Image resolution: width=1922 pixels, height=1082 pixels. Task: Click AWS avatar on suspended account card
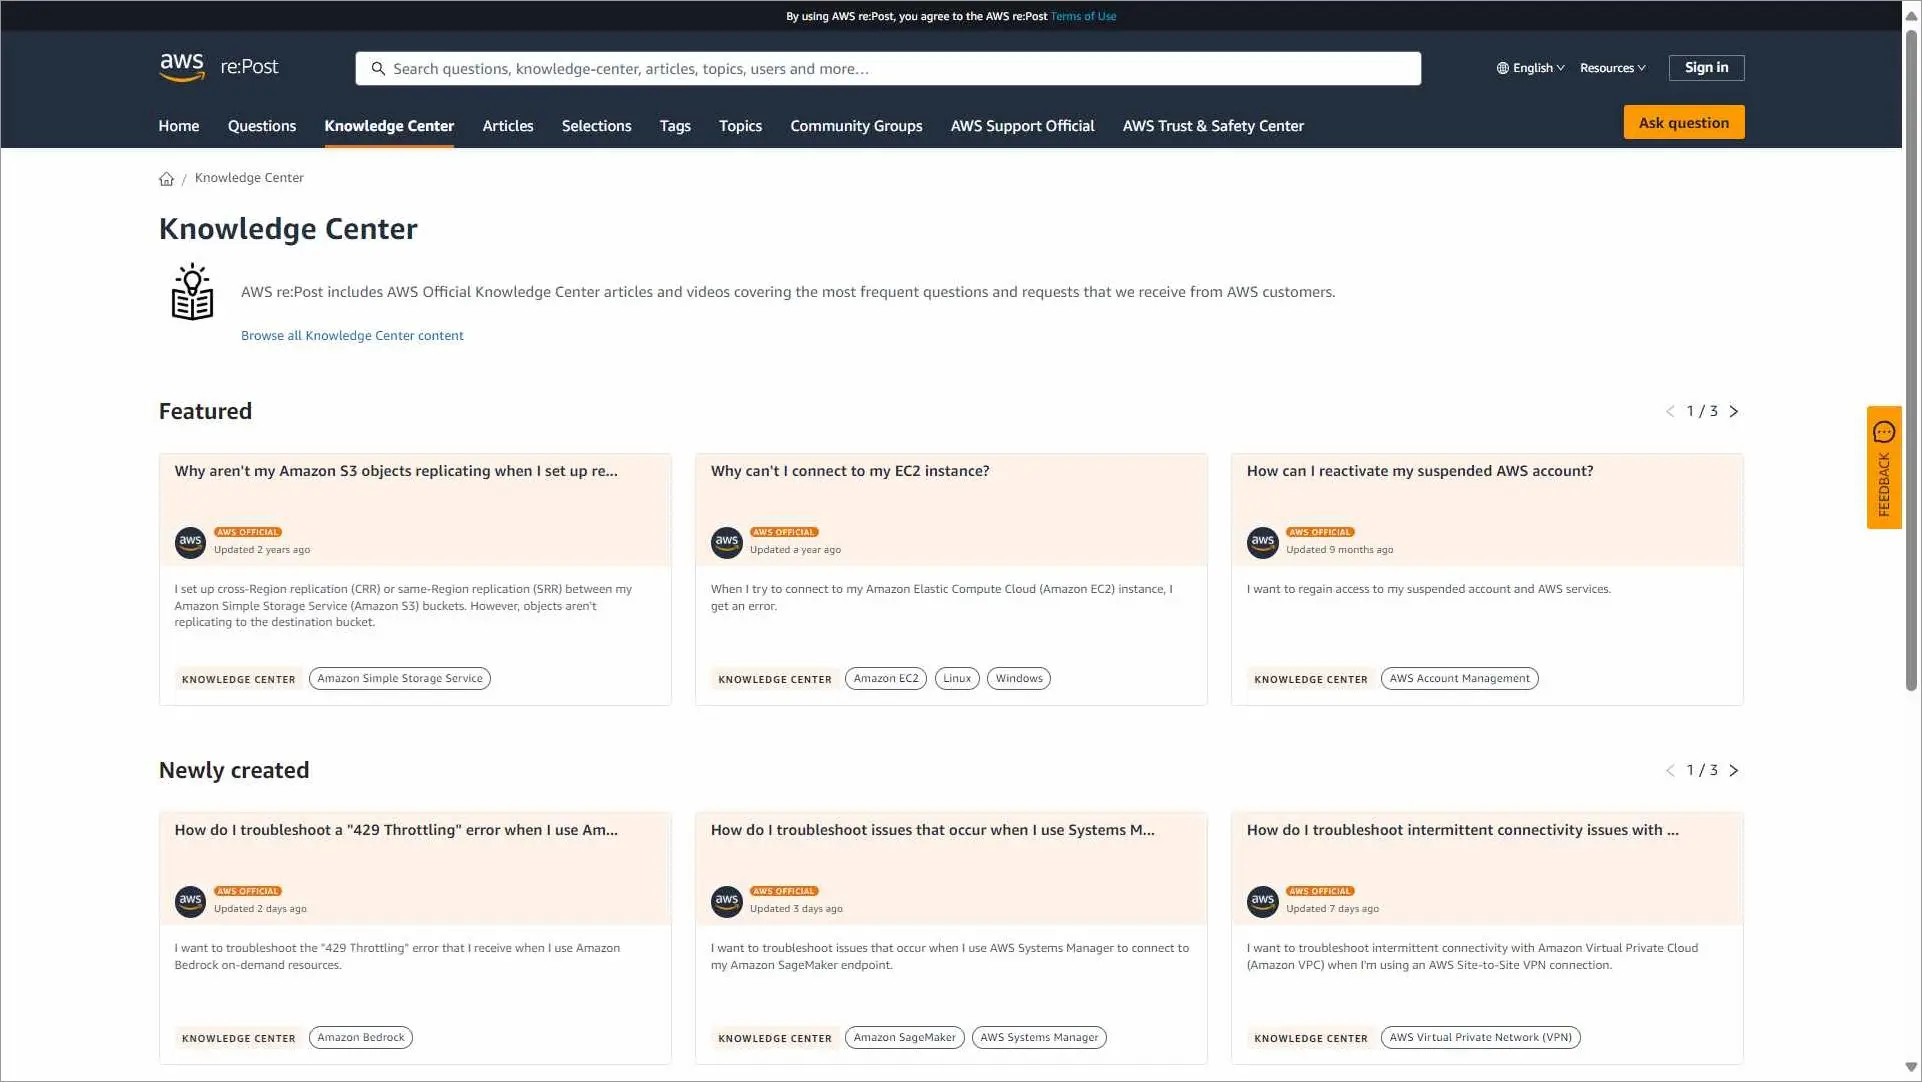(x=1262, y=542)
